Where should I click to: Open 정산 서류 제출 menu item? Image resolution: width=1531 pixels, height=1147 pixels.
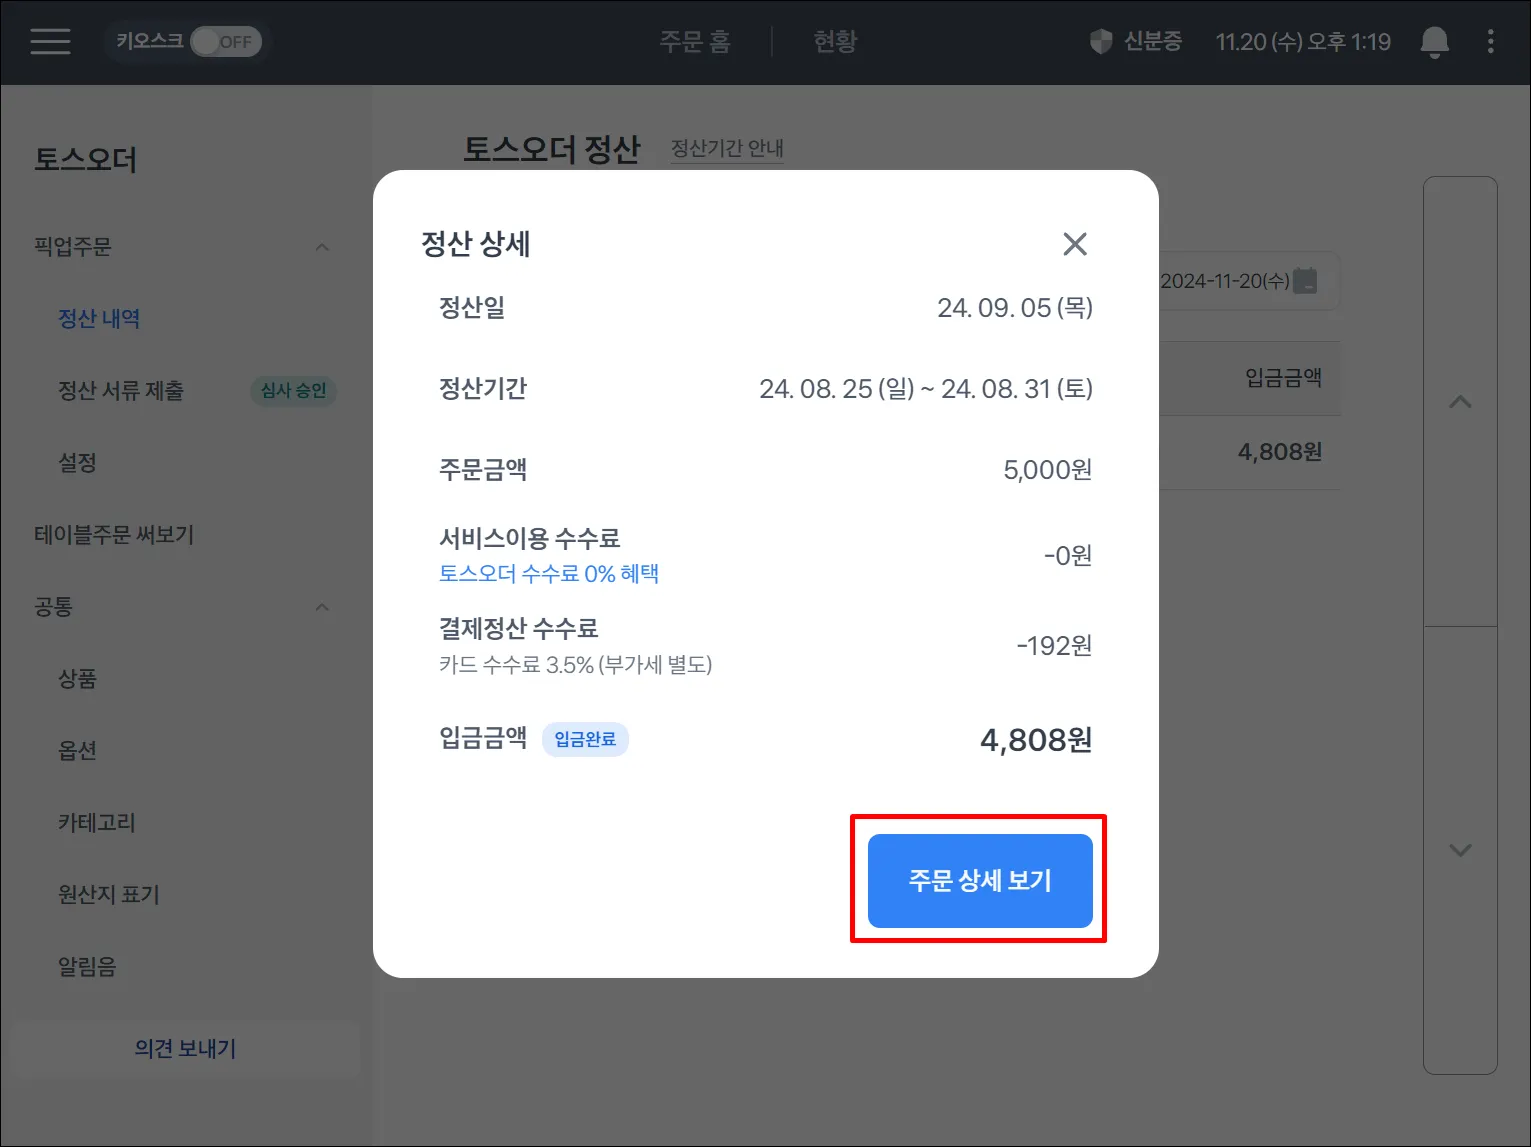point(121,391)
